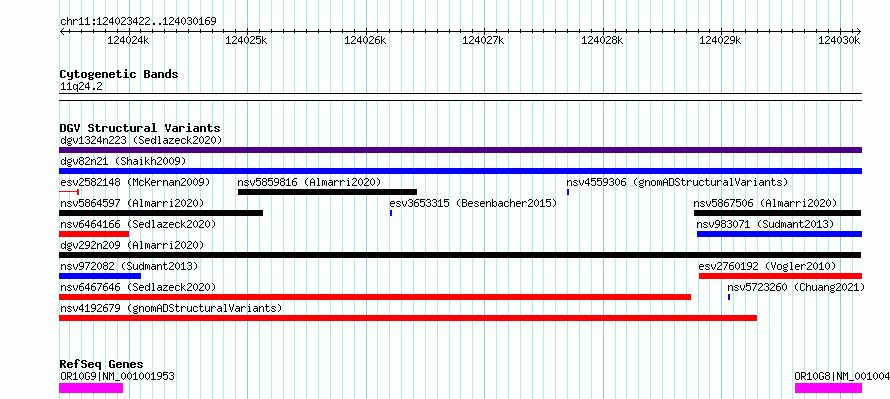890x399 pixels.
Task: Click the 124030k ruler position
Action: click(x=839, y=40)
